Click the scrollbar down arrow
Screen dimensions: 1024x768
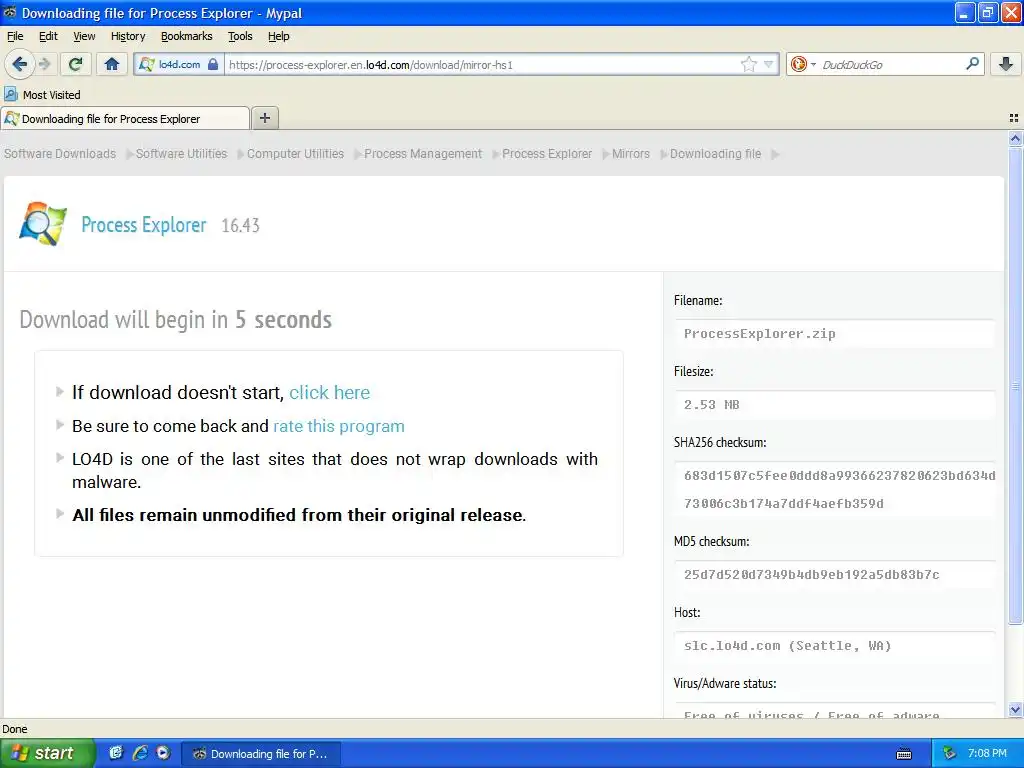coord(1015,710)
